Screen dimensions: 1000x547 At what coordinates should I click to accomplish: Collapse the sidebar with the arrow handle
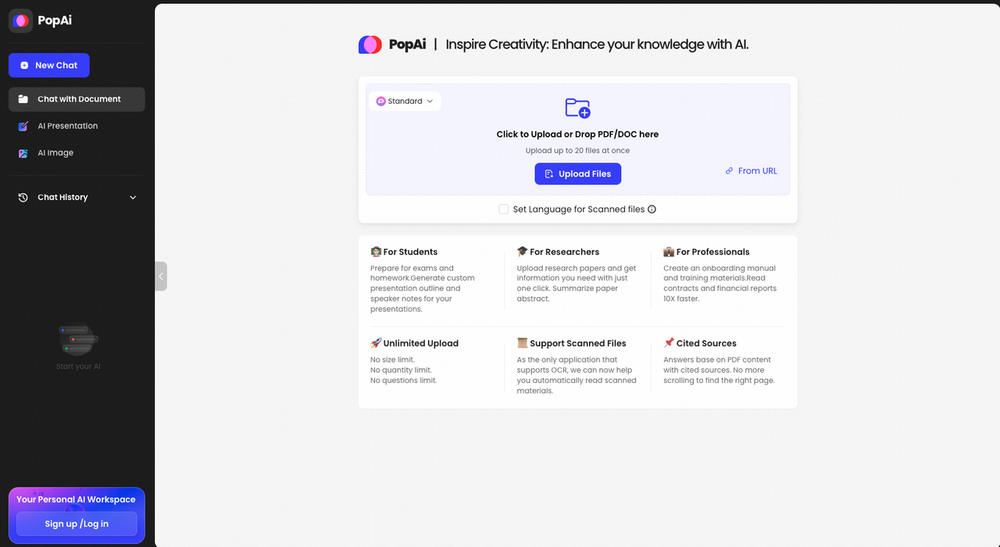[x=161, y=276]
